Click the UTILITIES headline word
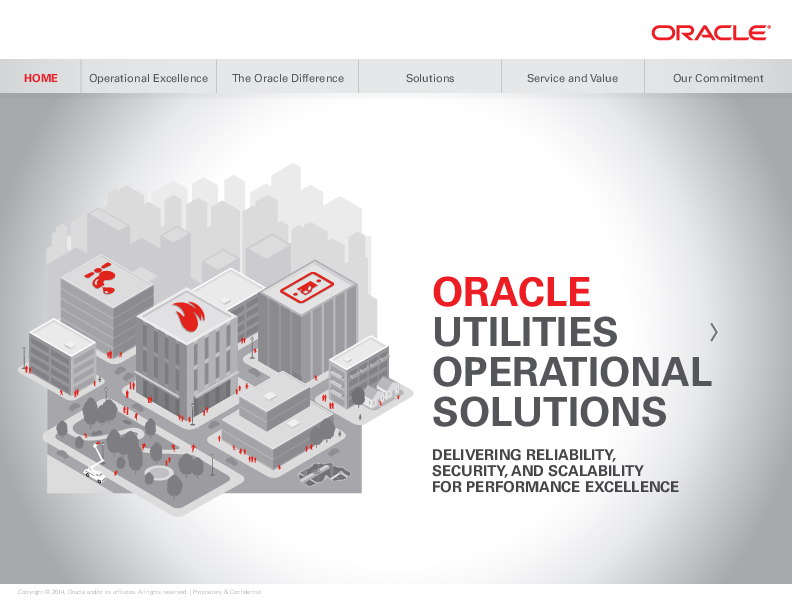The width and height of the screenshot is (792, 612). point(525,331)
